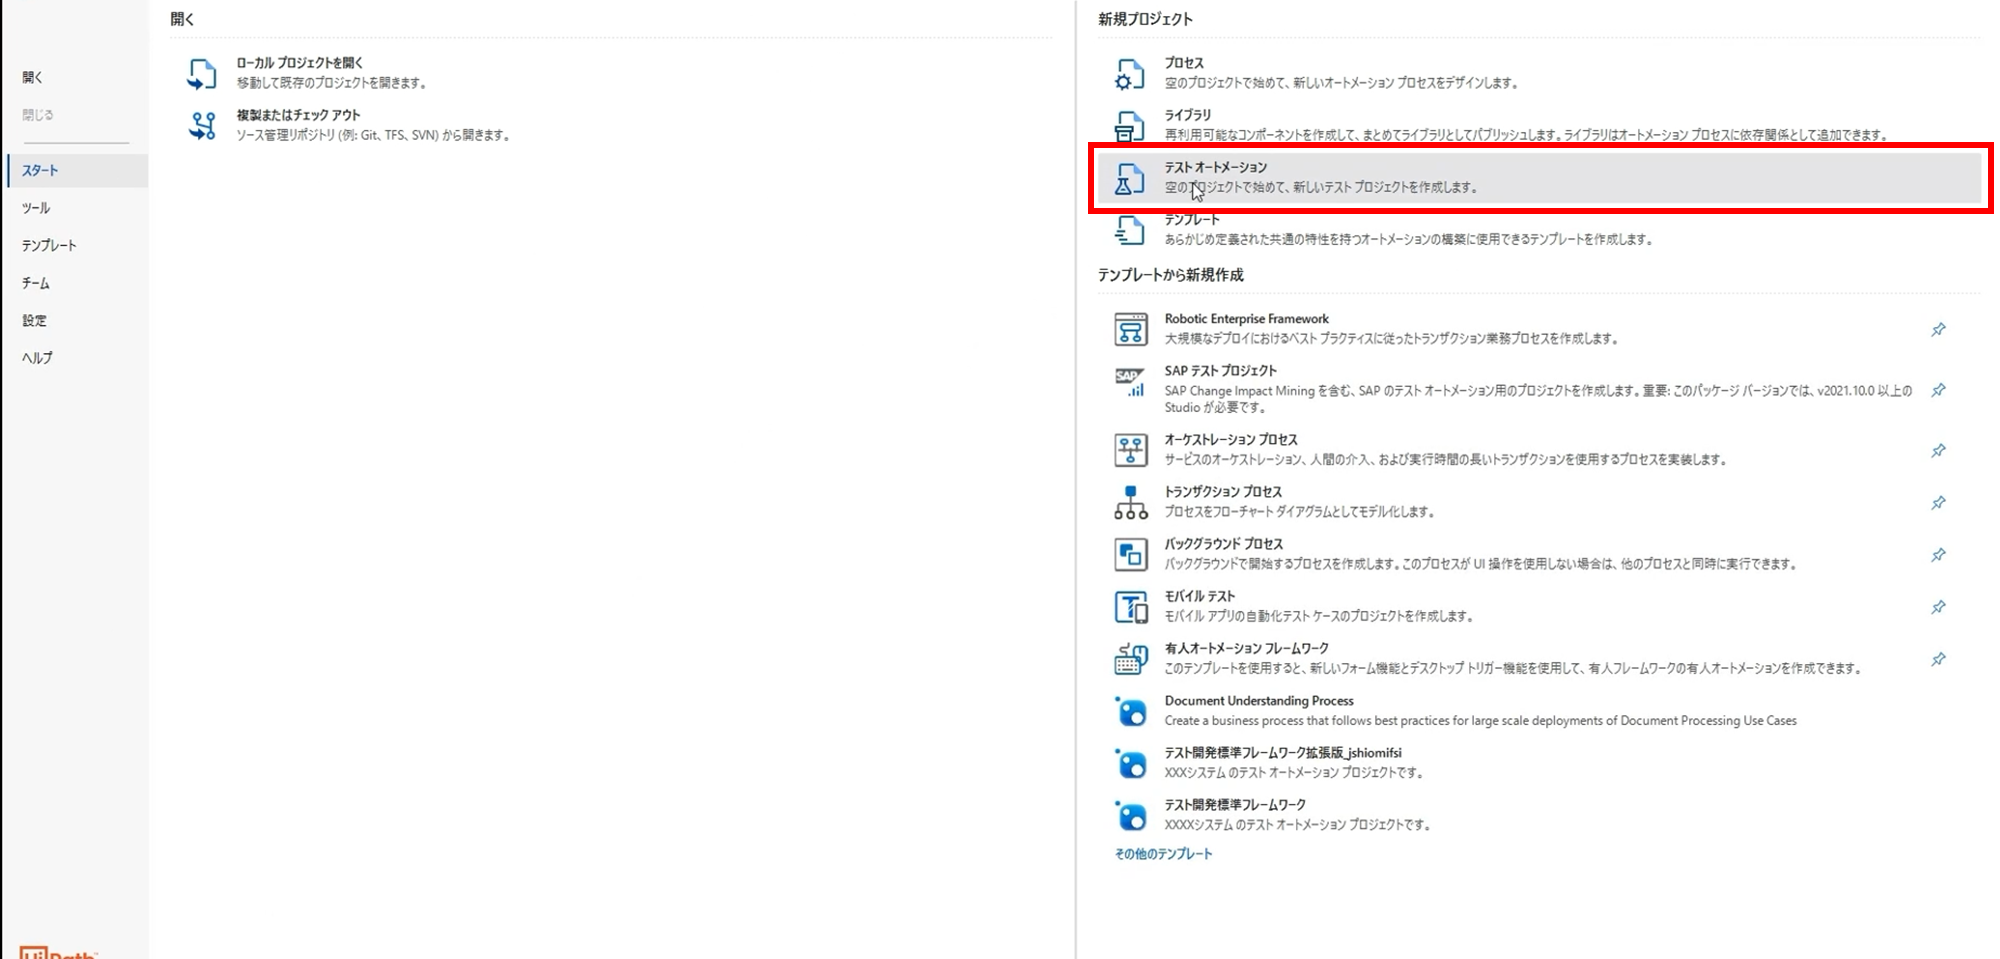Click the オーケストレーション プロセス icon

(x=1131, y=450)
